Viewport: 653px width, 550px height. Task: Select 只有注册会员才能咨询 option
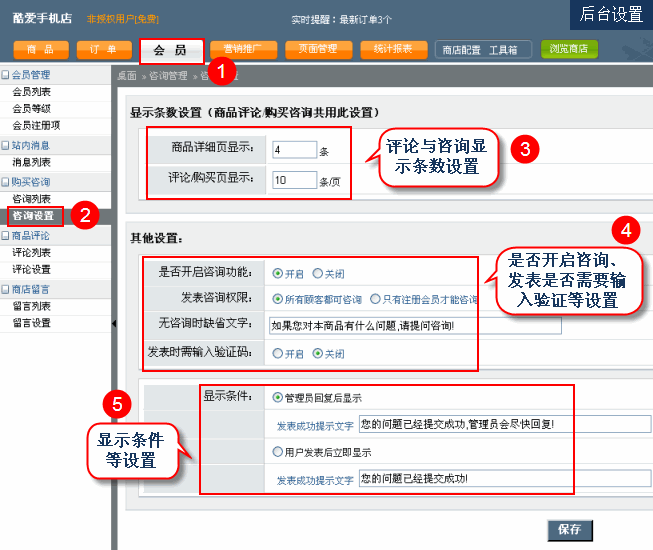pyautogui.click(x=375, y=299)
